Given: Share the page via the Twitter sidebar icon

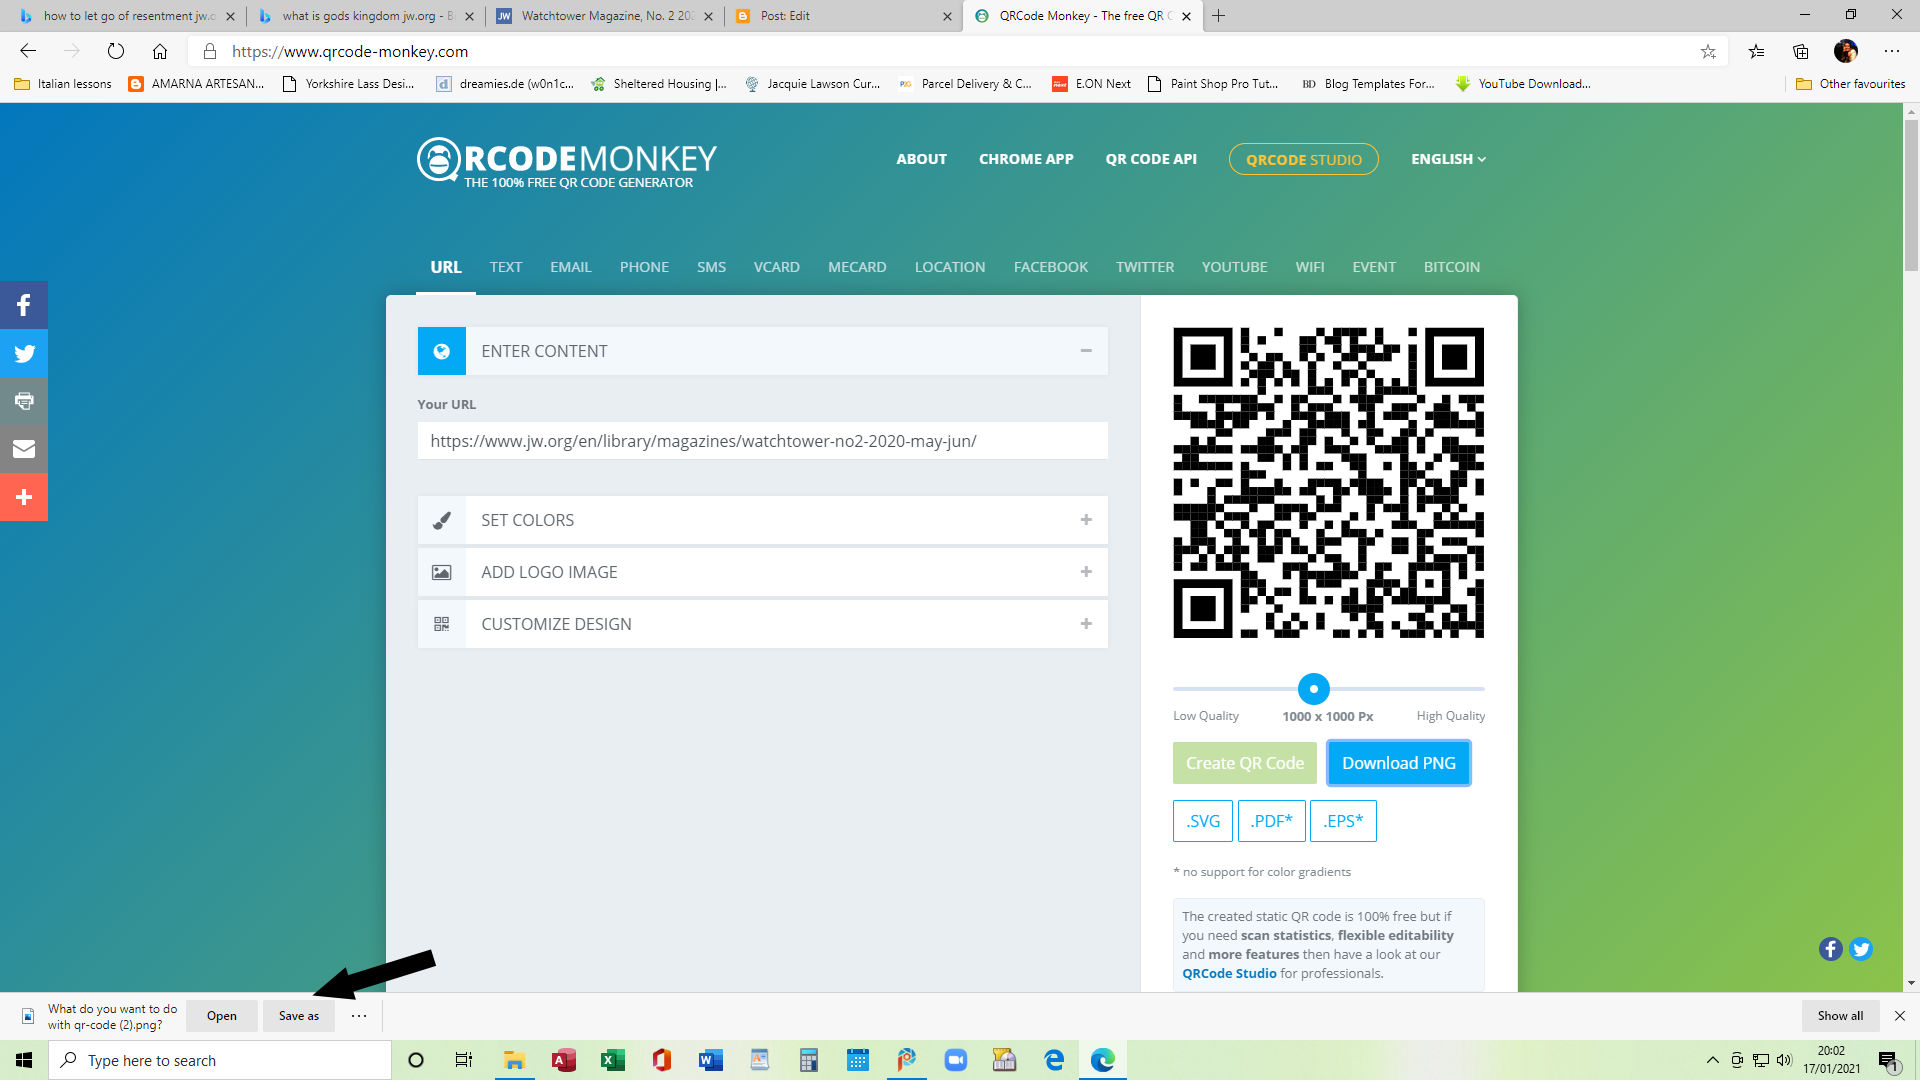Looking at the screenshot, I should [x=24, y=353].
